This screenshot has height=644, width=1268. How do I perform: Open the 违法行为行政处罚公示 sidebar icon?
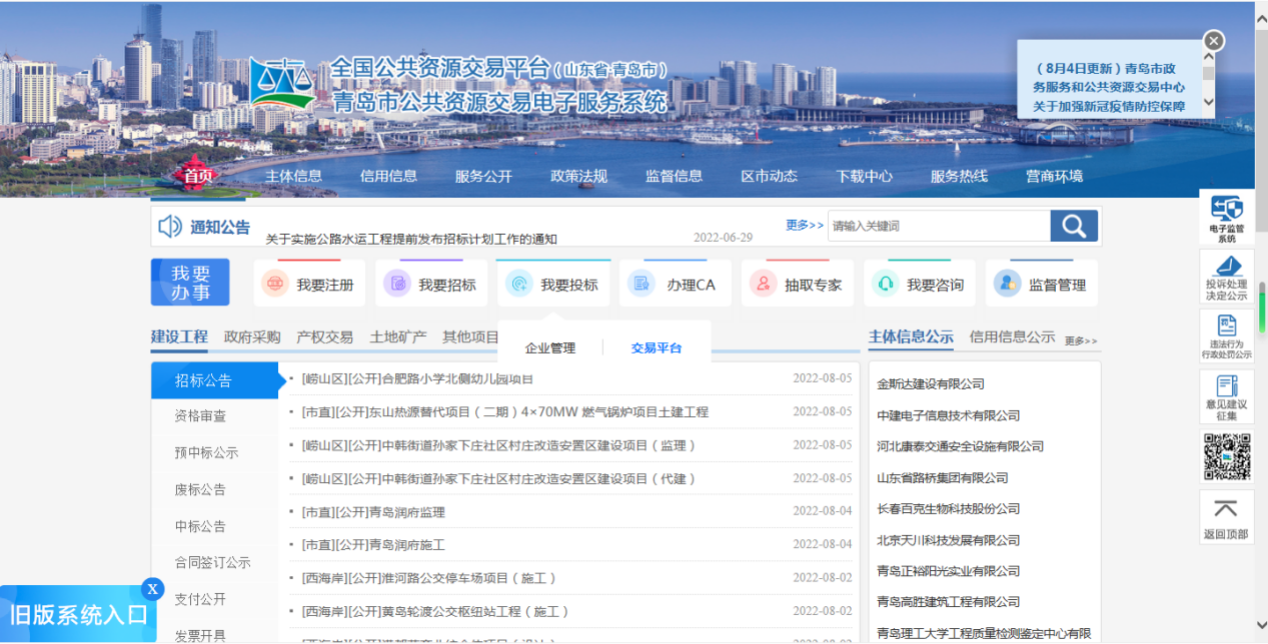pos(1227,336)
